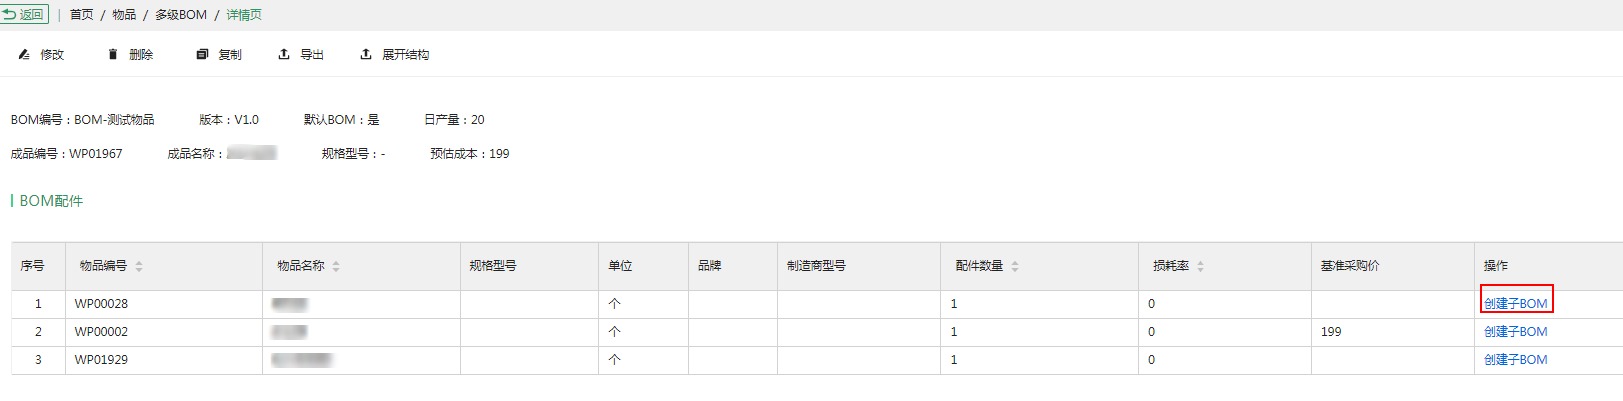
Task: Create sub-BOM for WP00028
Action: pyautogui.click(x=1515, y=304)
